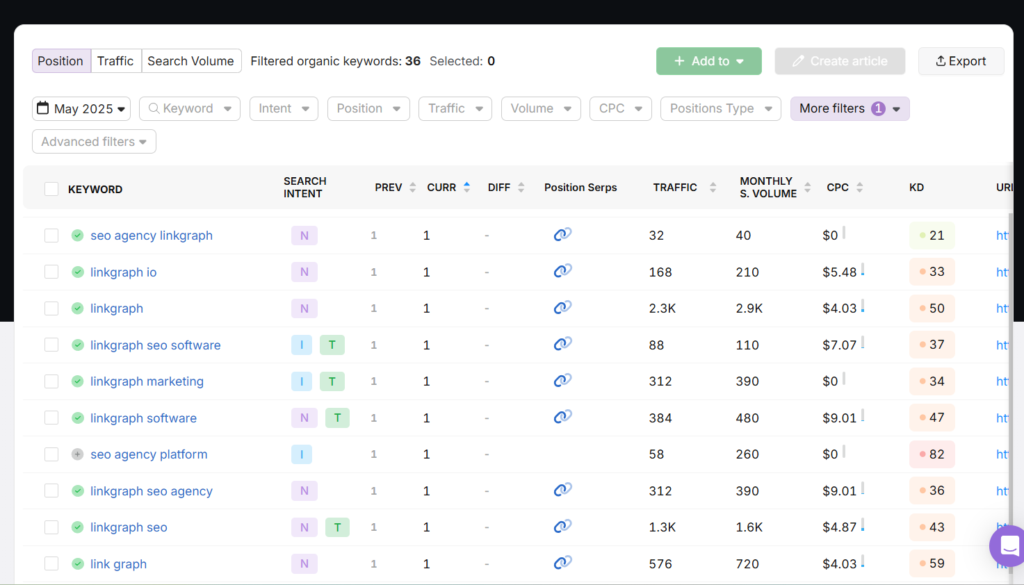Open the CPC filter dropdown
The width and height of the screenshot is (1024, 585).
(x=620, y=108)
